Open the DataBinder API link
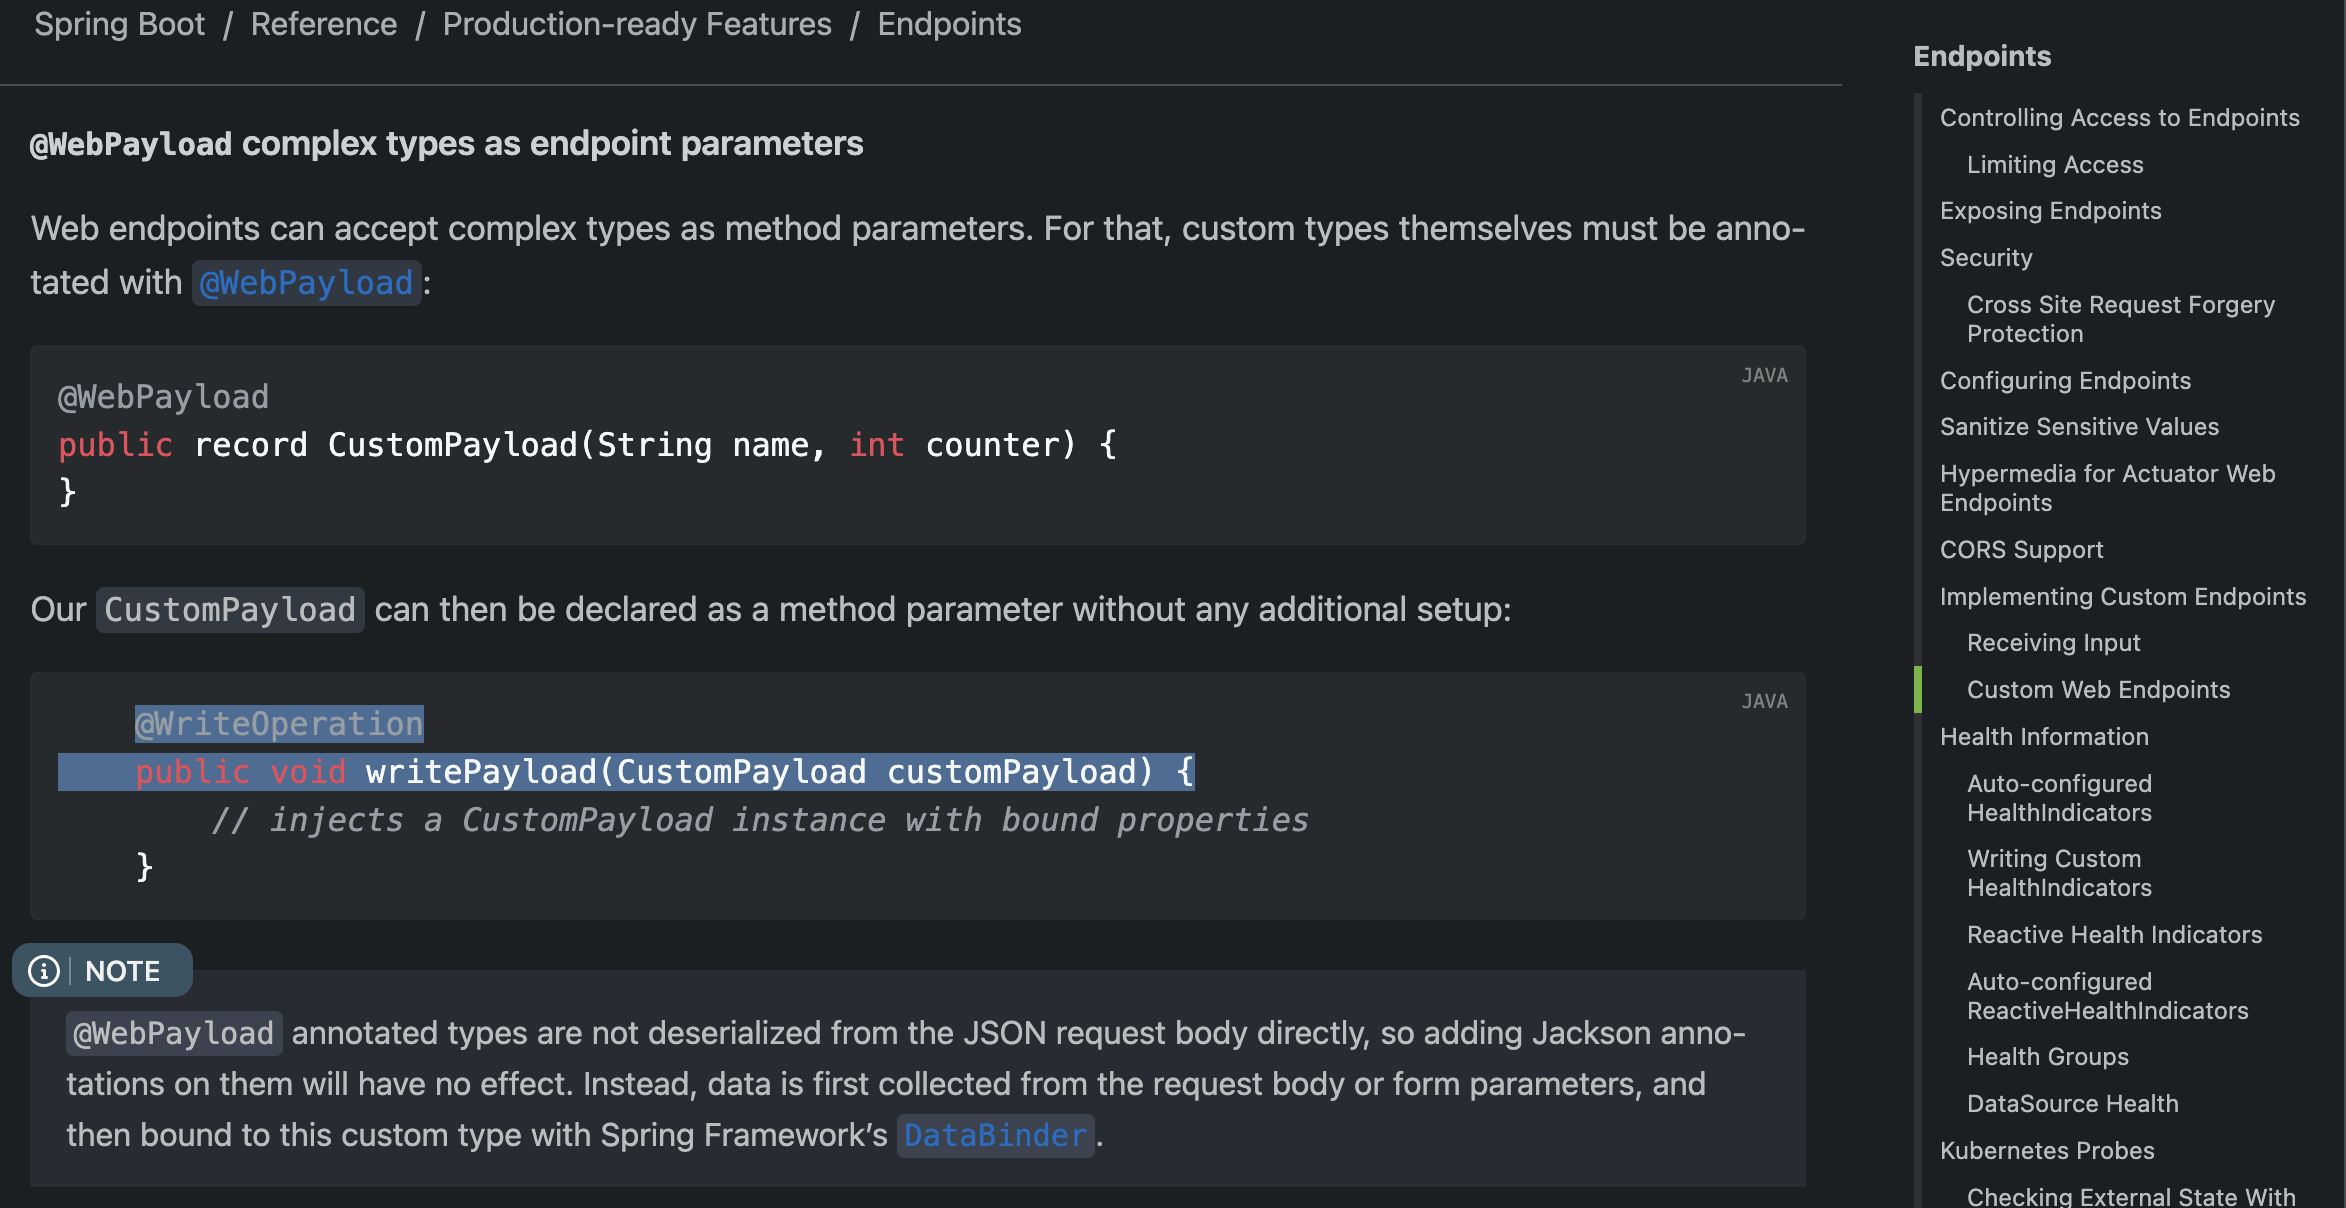Viewport: 2346px width, 1208px height. 994,1135
